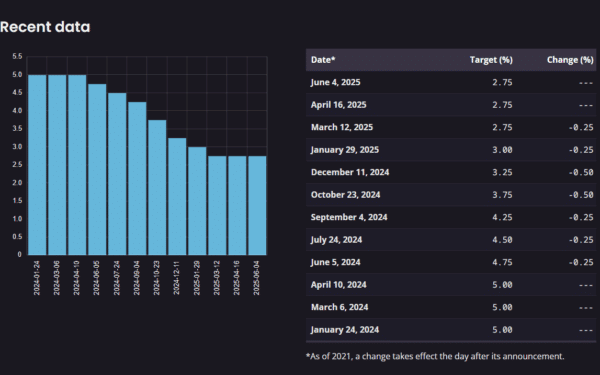Click the January 24, 2024 row
This screenshot has height=375, width=600.
(451, 330)
